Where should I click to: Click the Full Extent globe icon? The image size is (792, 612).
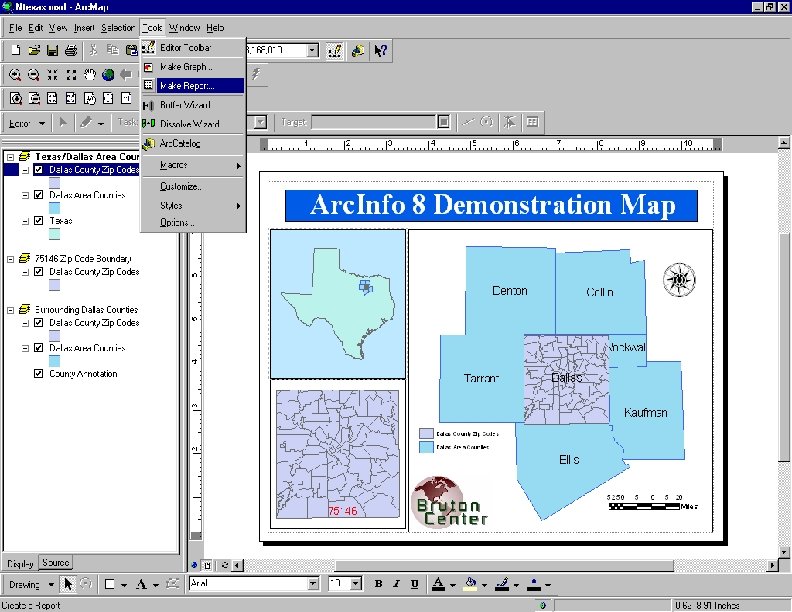(x=108, y=75)
